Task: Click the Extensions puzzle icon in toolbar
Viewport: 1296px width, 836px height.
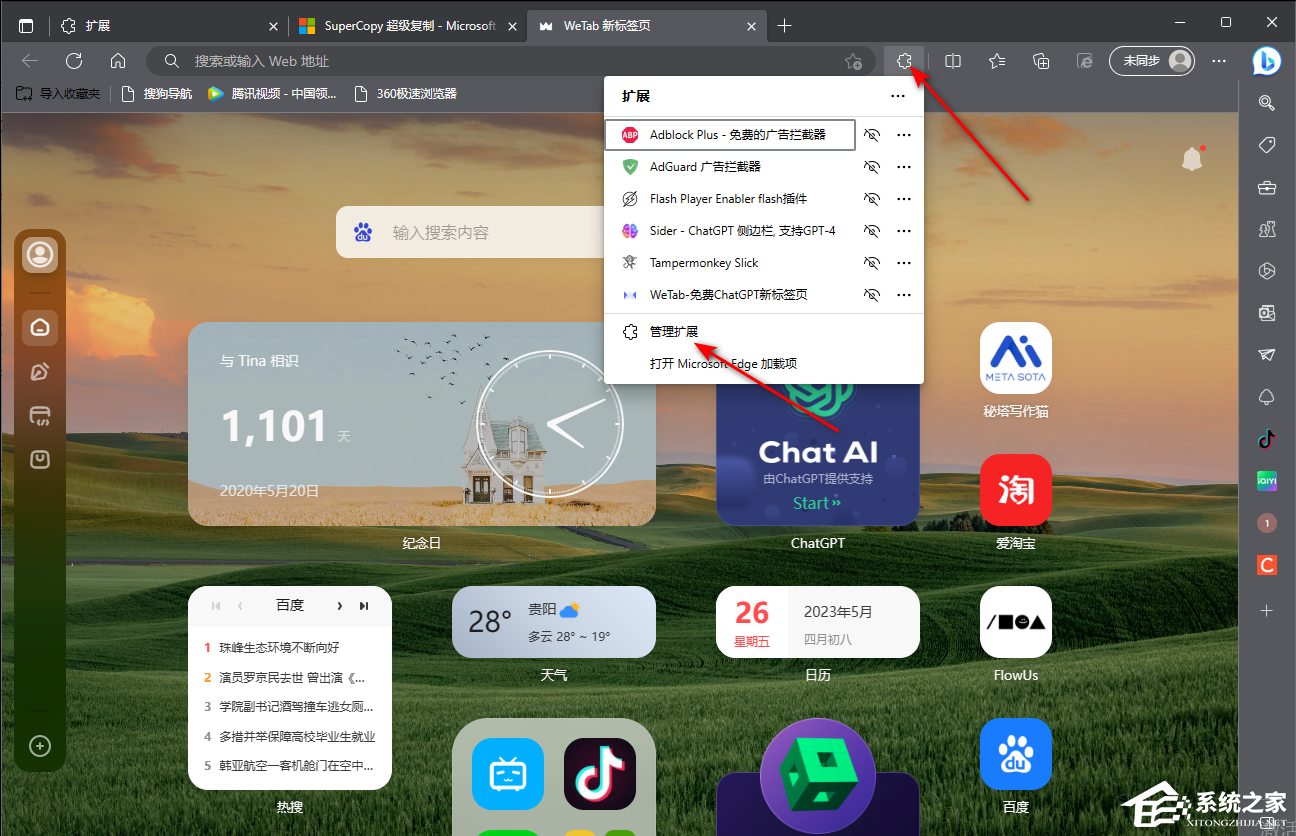Action: point(904,61)
